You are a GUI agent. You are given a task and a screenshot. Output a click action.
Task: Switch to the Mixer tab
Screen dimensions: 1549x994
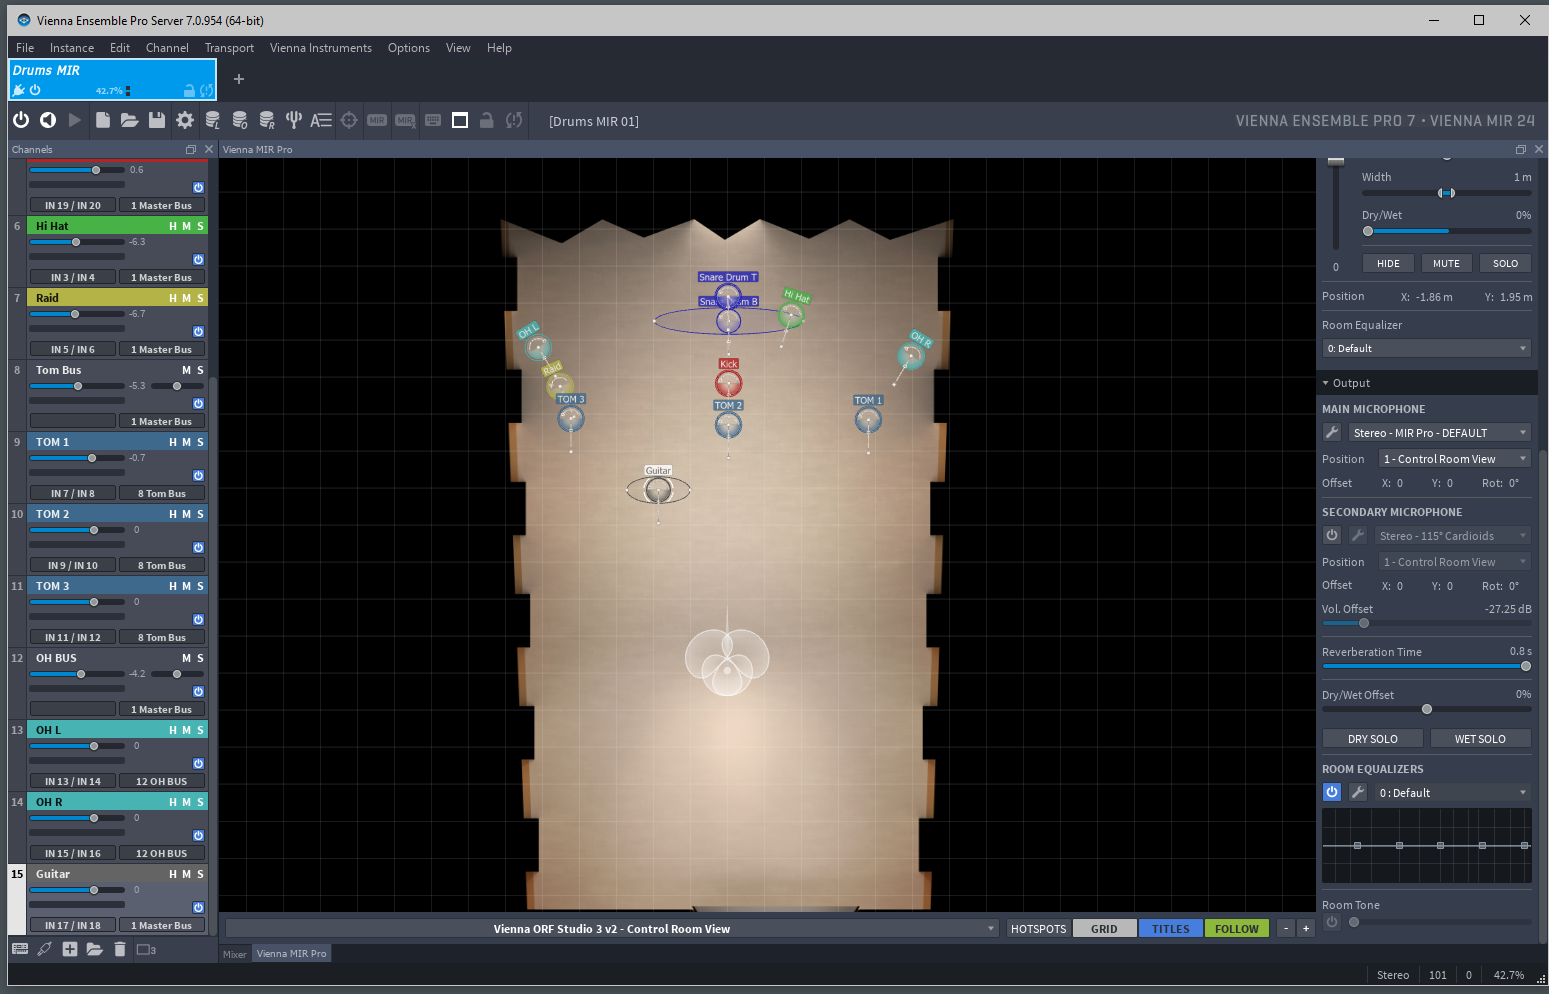pyautogui.click(x=235, y=953)
